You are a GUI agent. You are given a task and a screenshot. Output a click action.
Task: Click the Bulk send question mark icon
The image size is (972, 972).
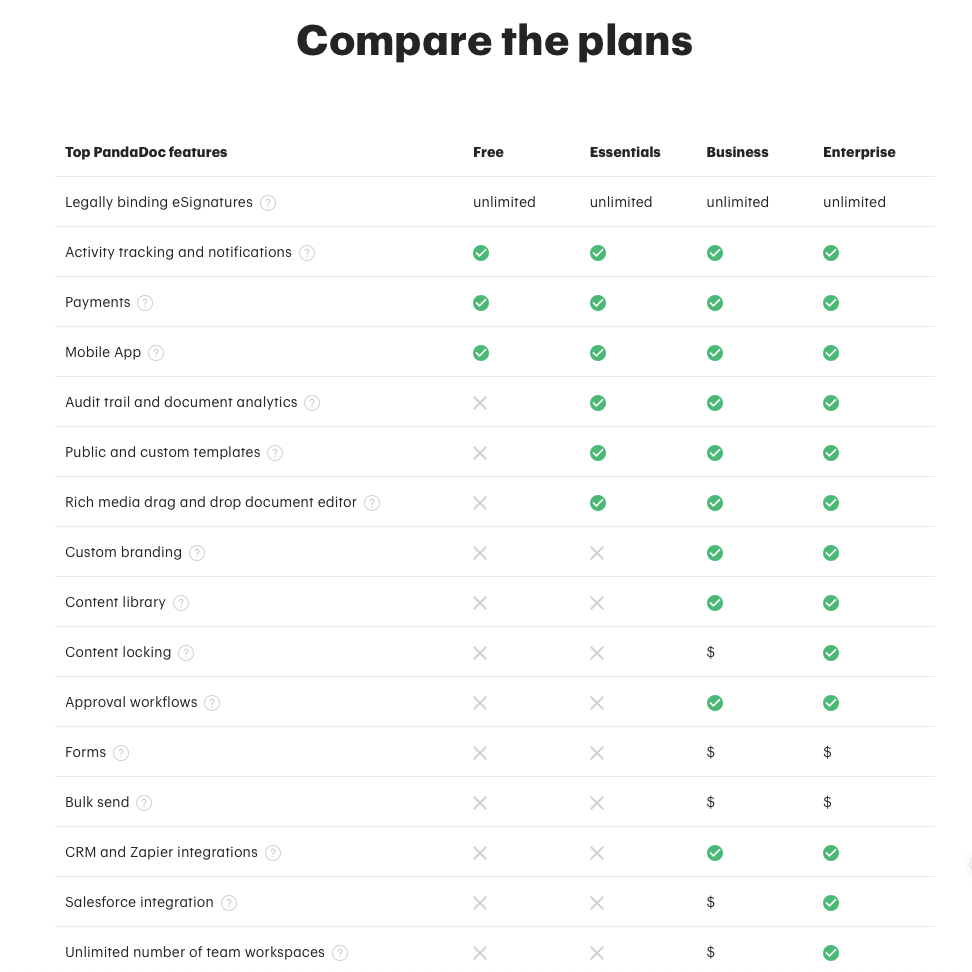(x=143, y=802)
